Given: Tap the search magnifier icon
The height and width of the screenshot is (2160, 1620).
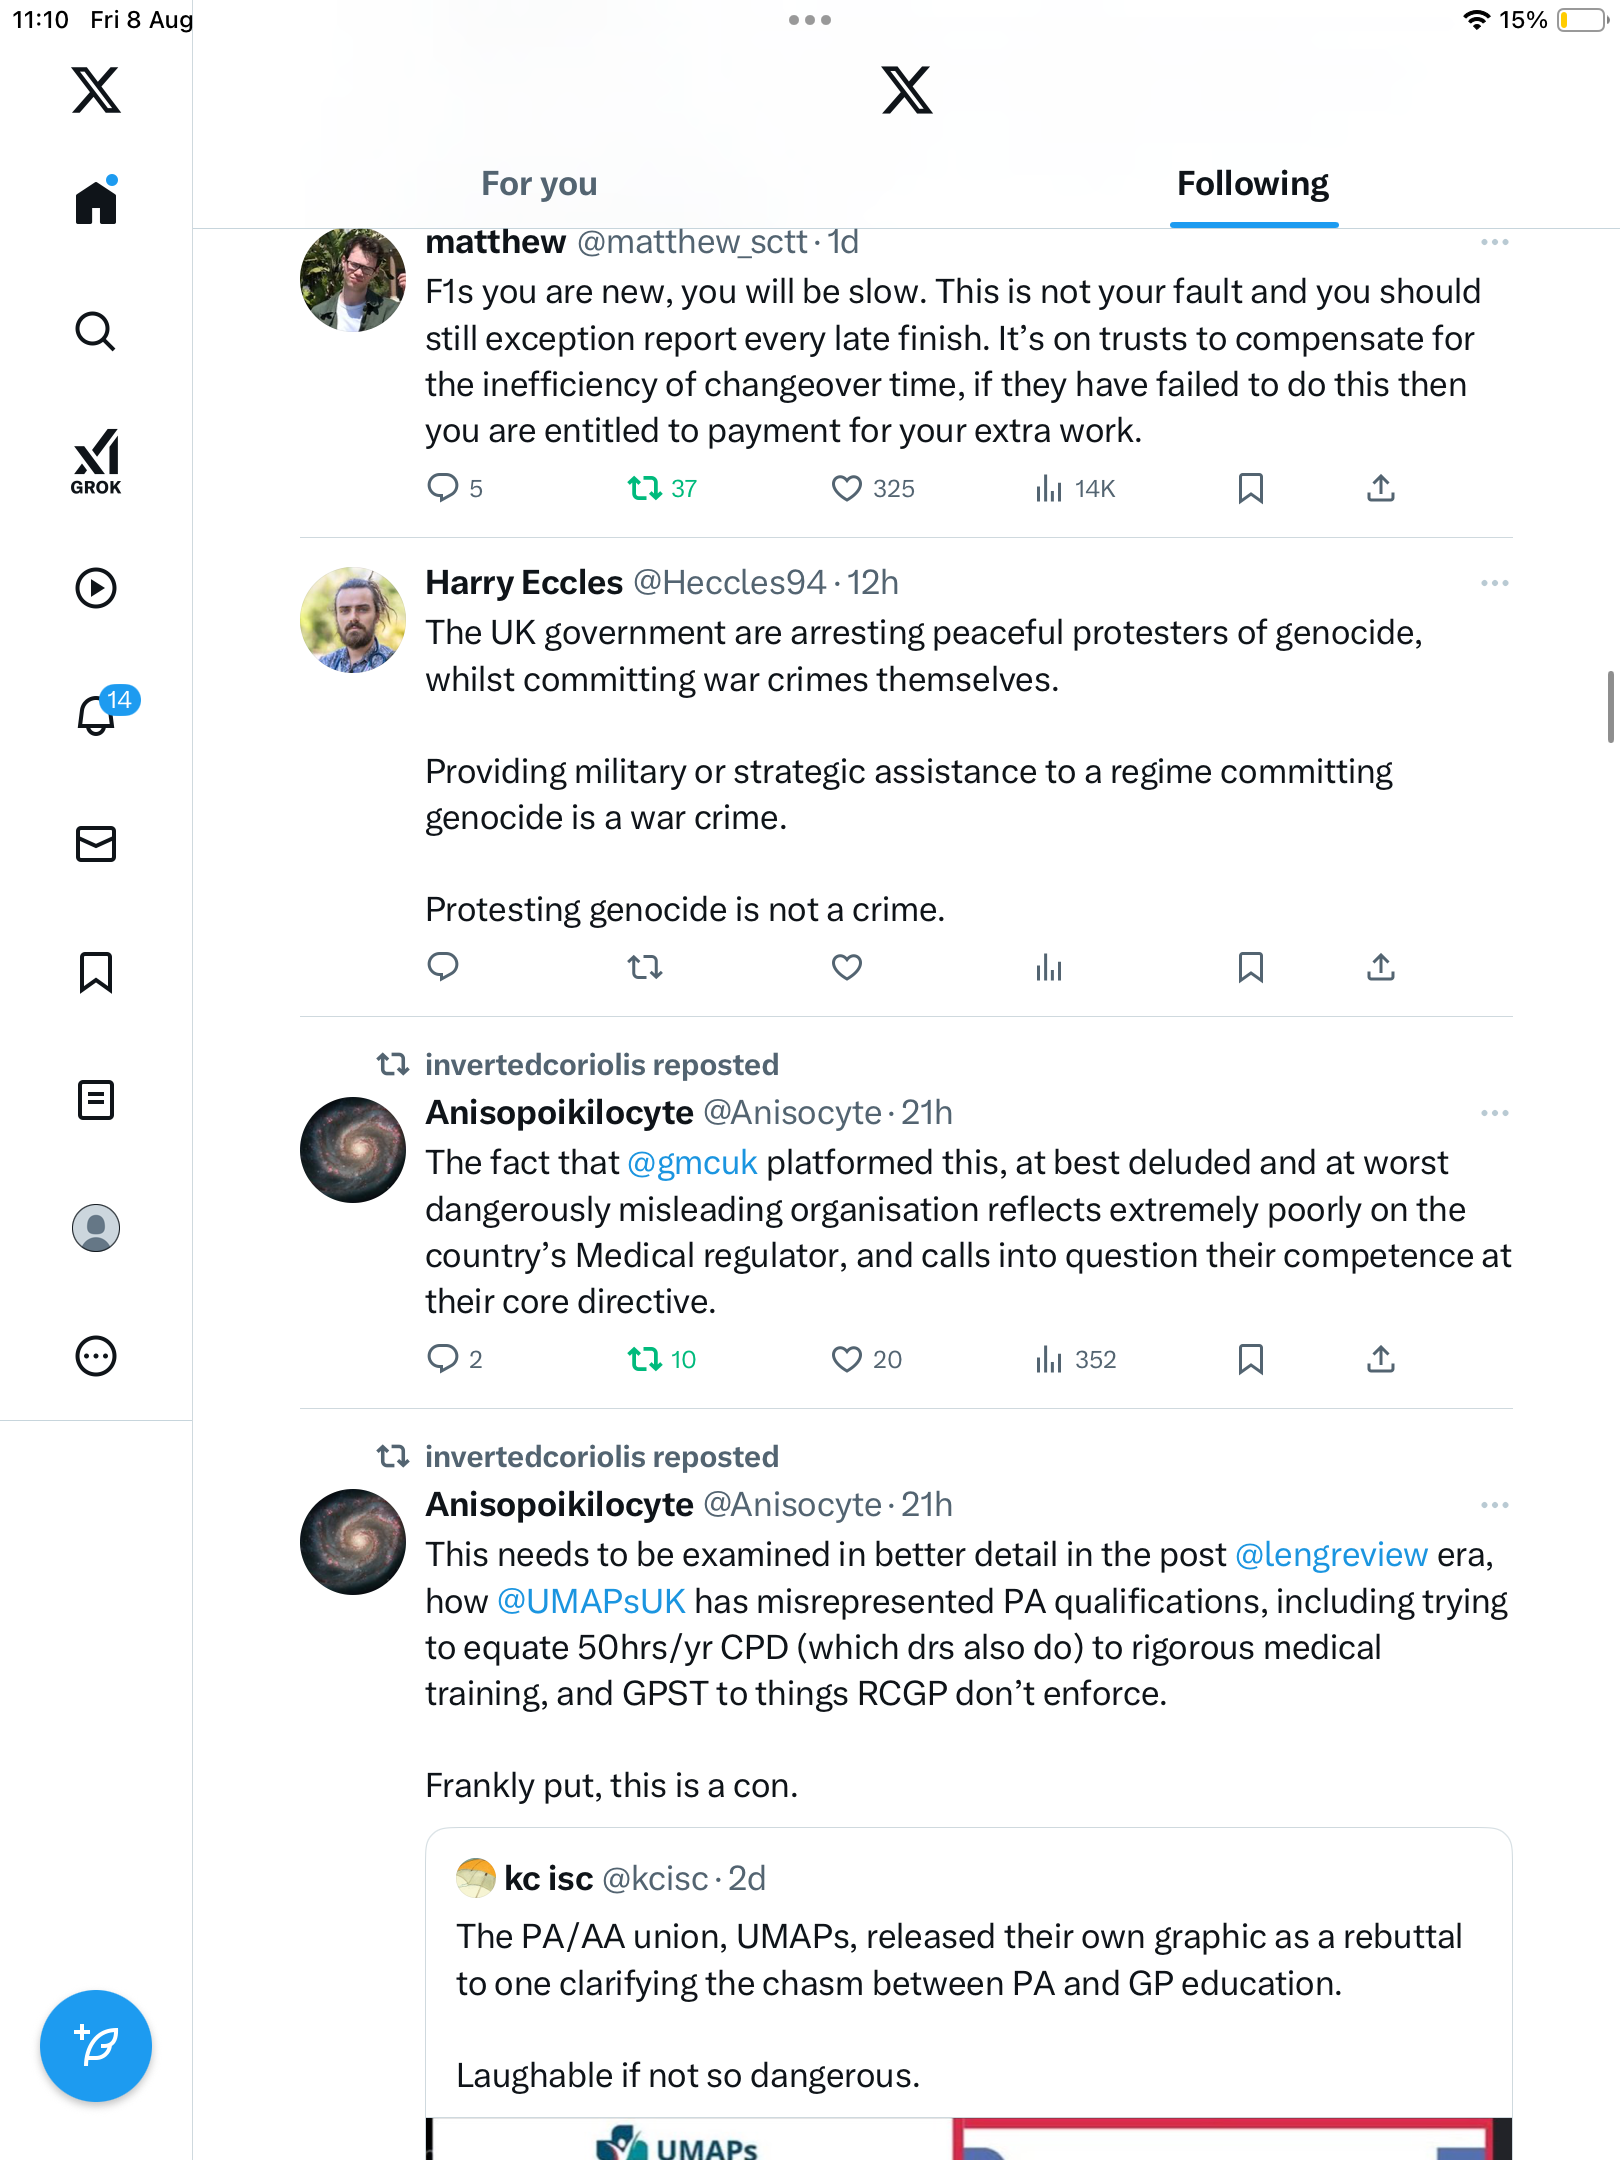Looking at the screenshot, I should 96,331.
